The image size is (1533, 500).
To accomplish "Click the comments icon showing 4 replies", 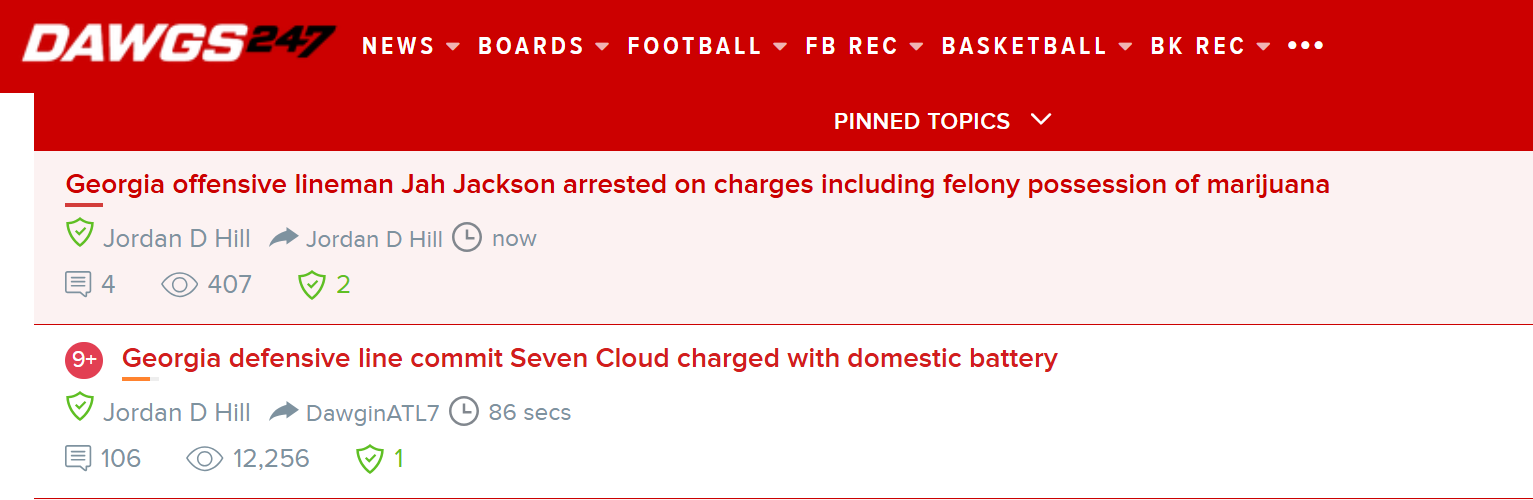I will [78, 285].
